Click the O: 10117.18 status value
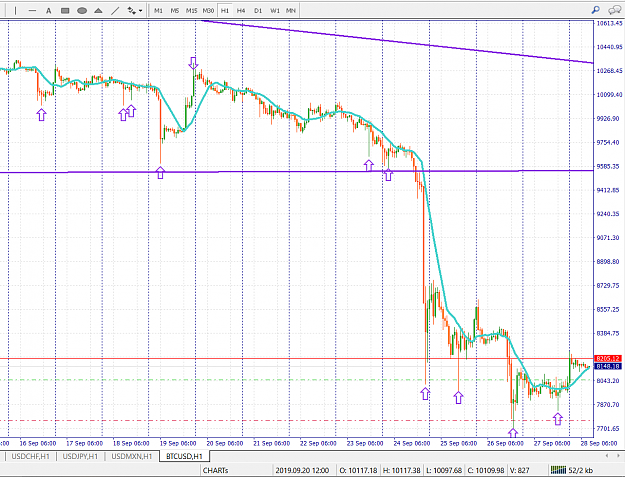Viewport: 625px width, 477px height. [x=358, y=470]
